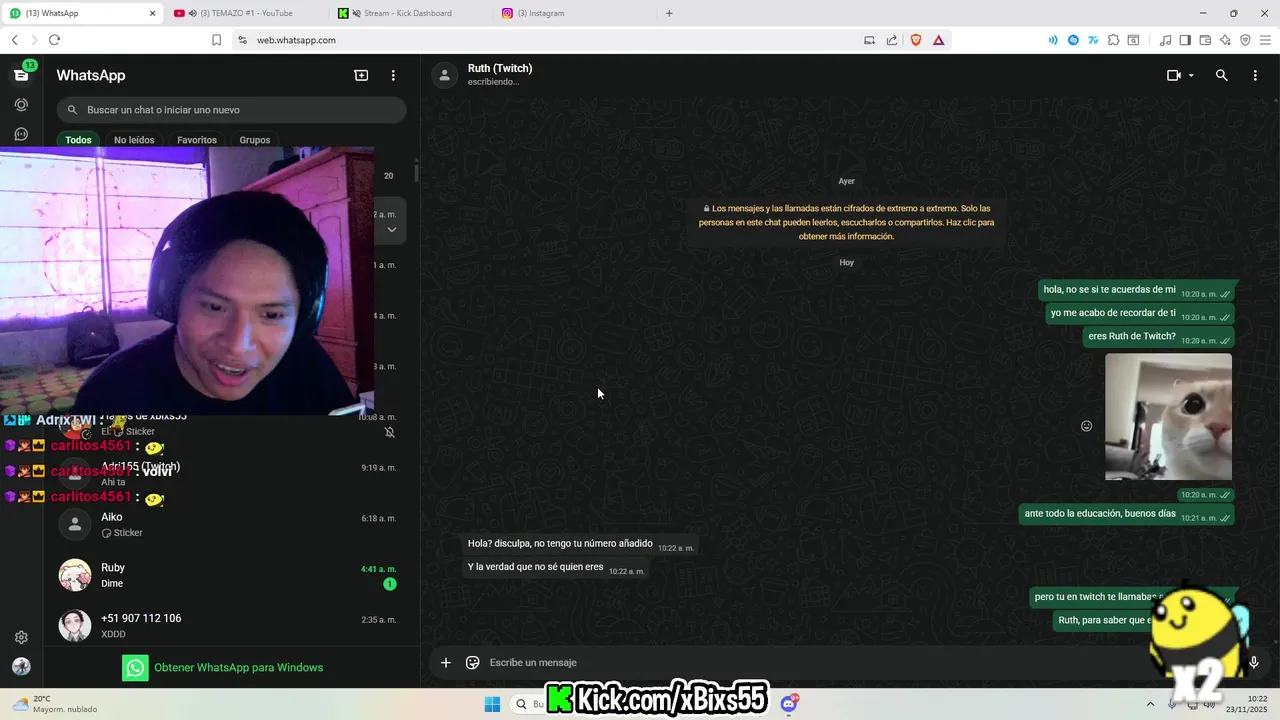Open the media control music note icon
The height and width of the screenshot is (720, 1280).
pos(1165,40)
